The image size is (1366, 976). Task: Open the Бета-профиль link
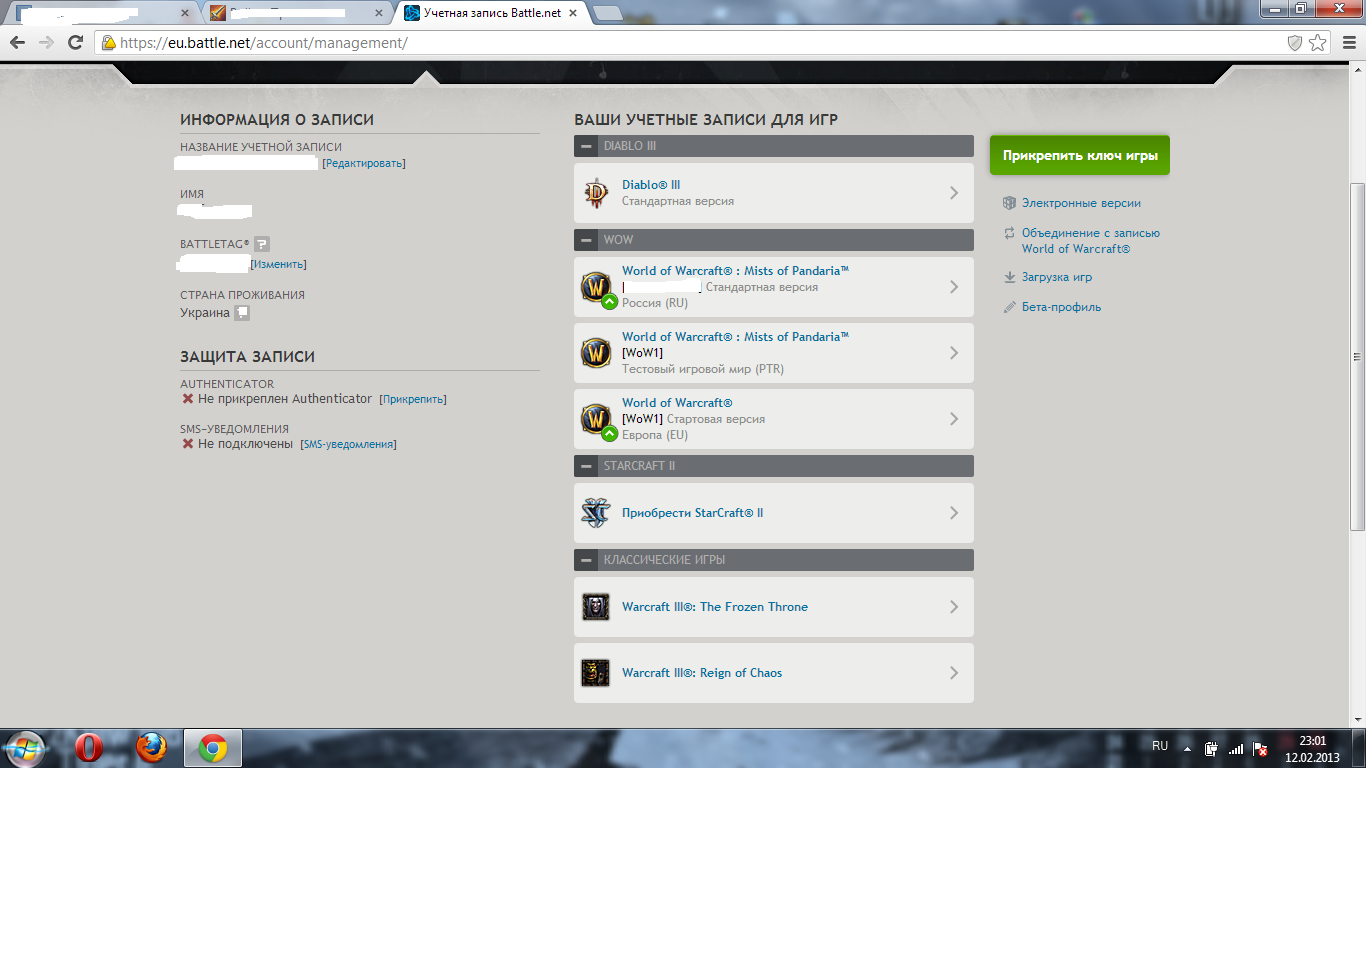[x=1061, y=307]
